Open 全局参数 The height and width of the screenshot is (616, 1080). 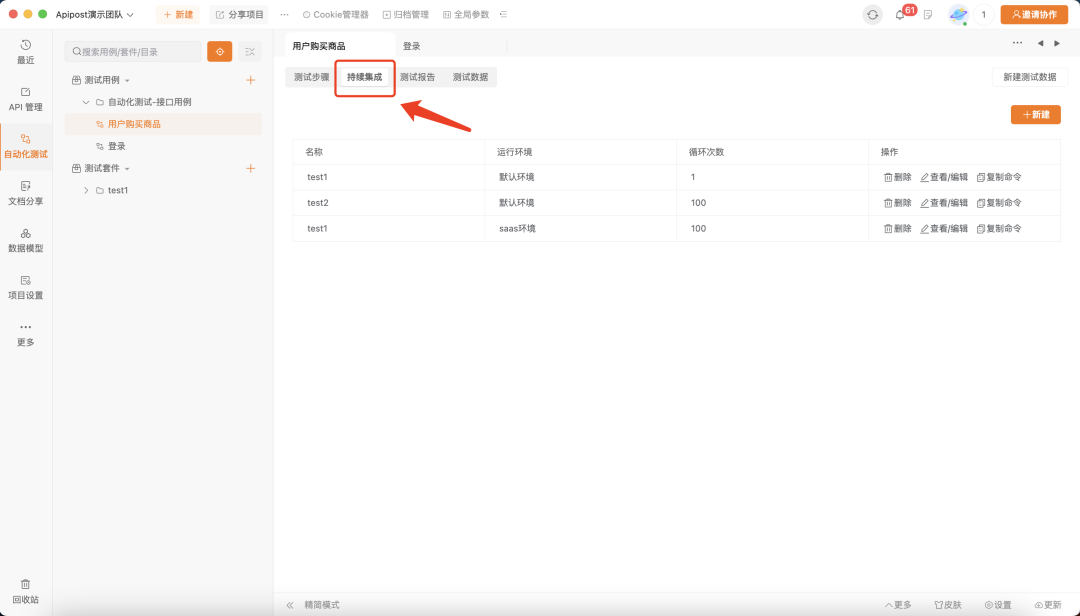[x=466, y=14]
